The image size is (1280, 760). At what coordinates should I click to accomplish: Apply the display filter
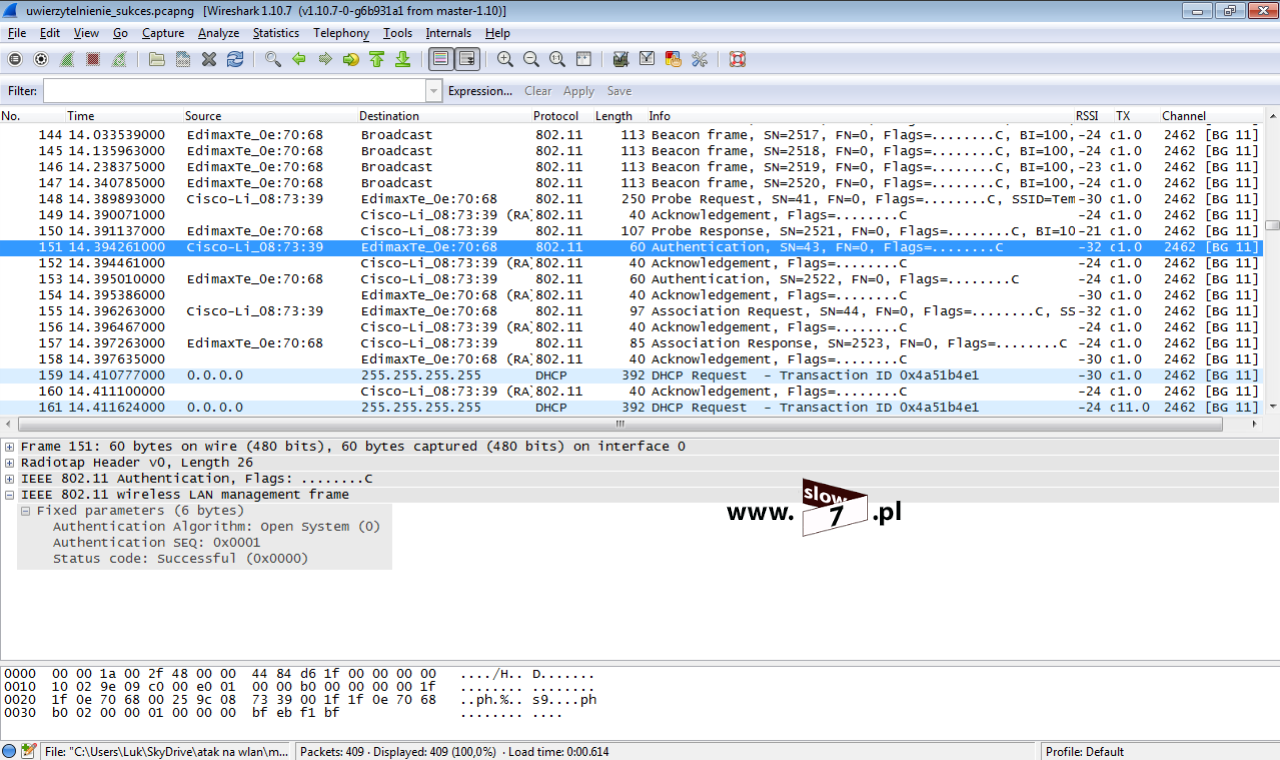click(579, 91)
